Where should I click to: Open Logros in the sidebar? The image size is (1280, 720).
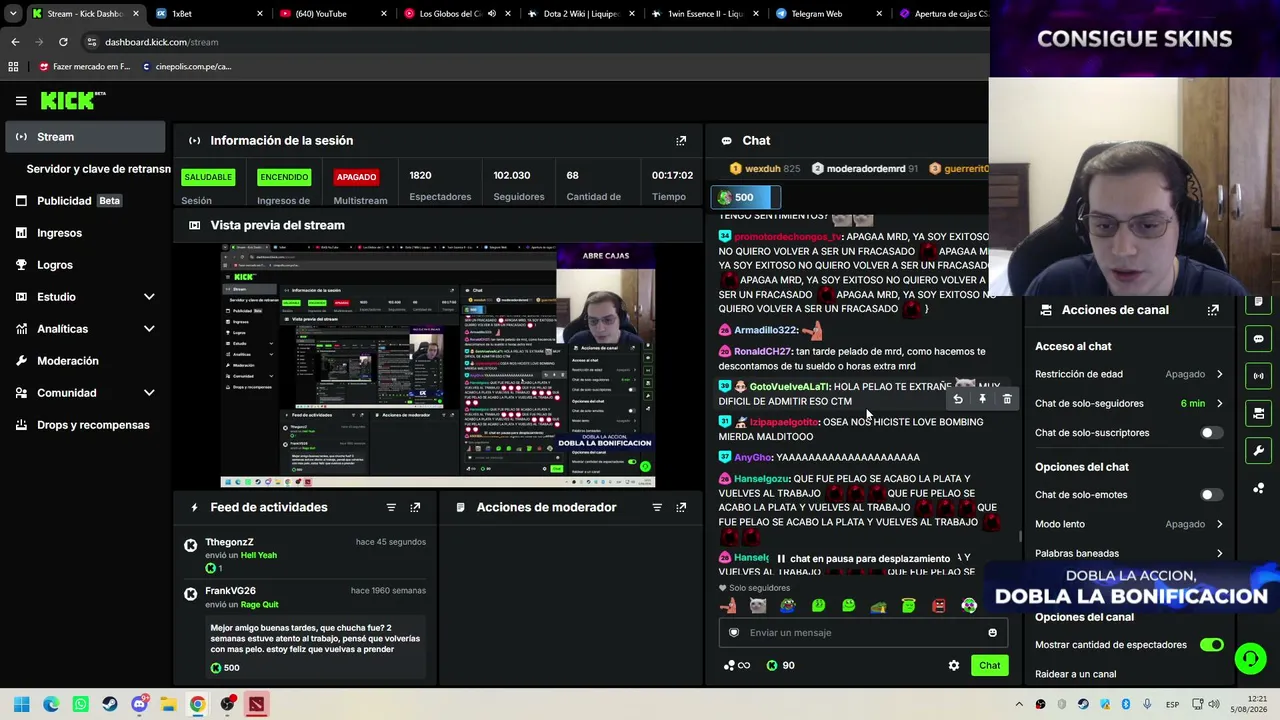point(85,265)
